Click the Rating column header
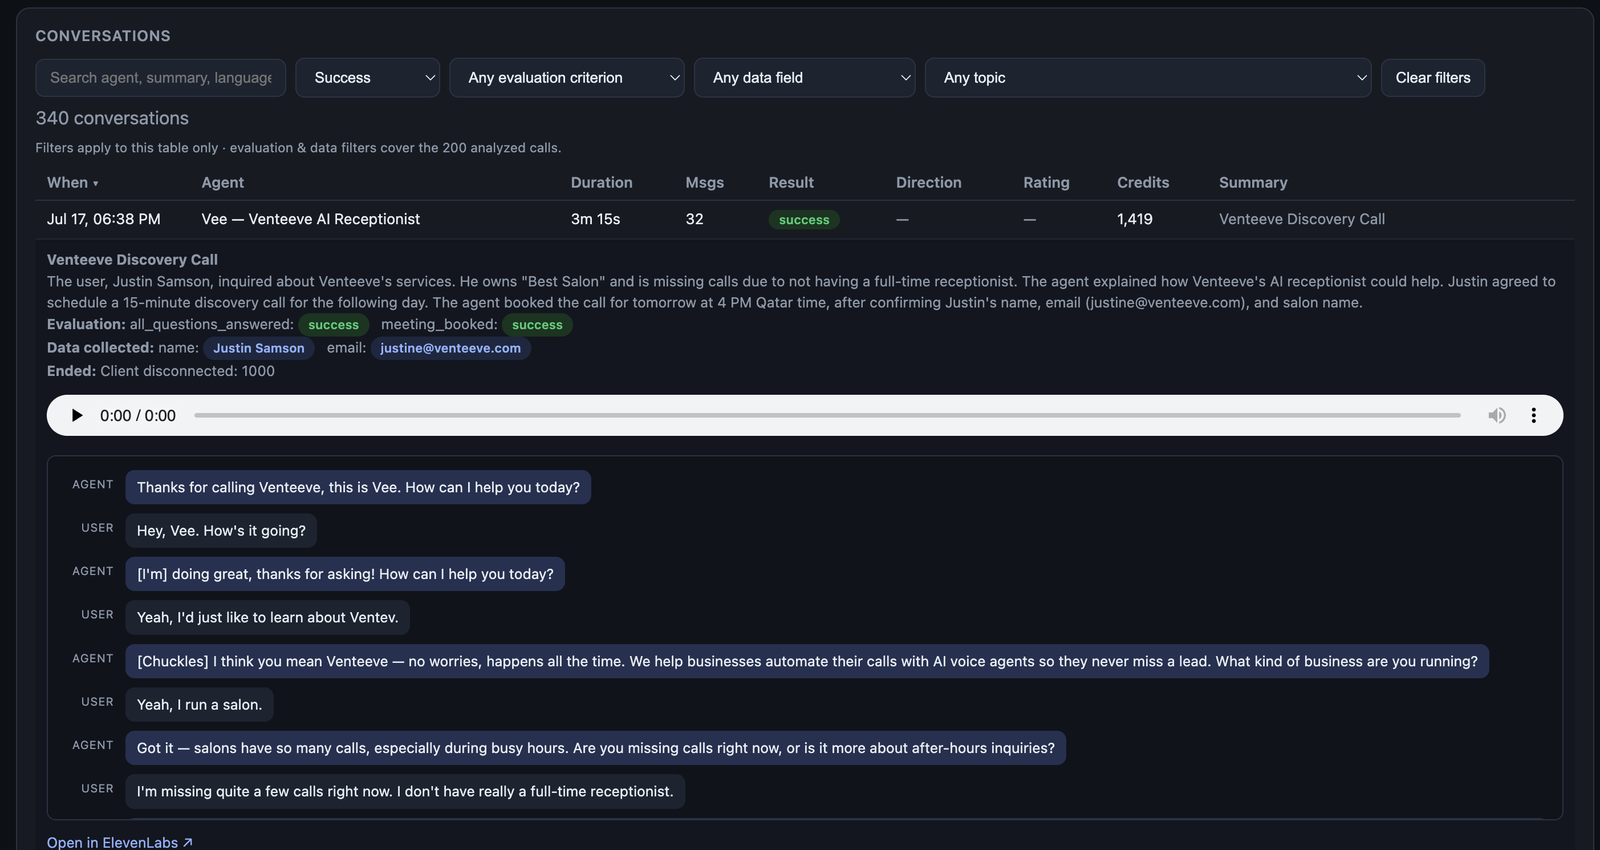The height and width of the screenshot is (850, 1600). point(1046,182)
